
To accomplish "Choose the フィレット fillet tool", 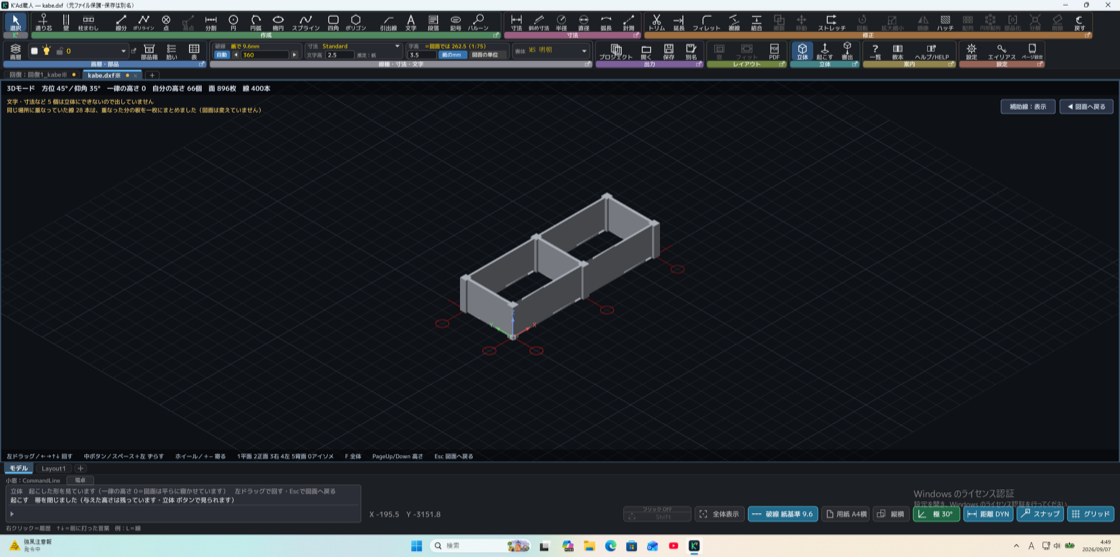I will 706,22.
